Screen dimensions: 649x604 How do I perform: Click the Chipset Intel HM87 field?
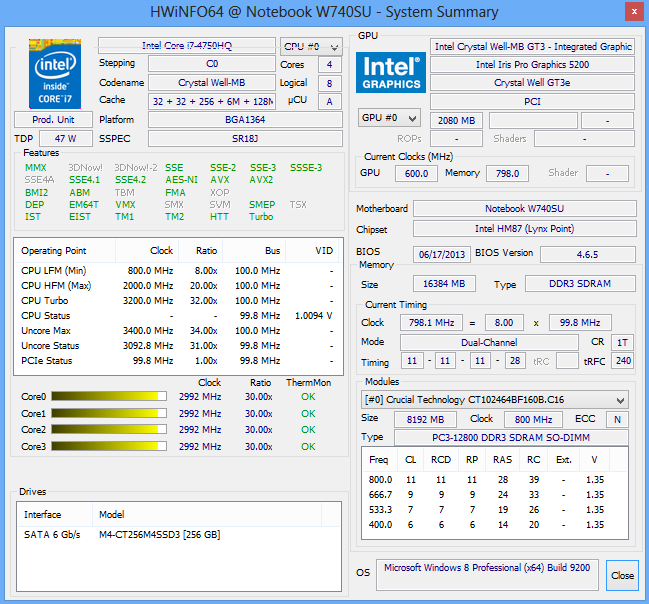(525, 229)
